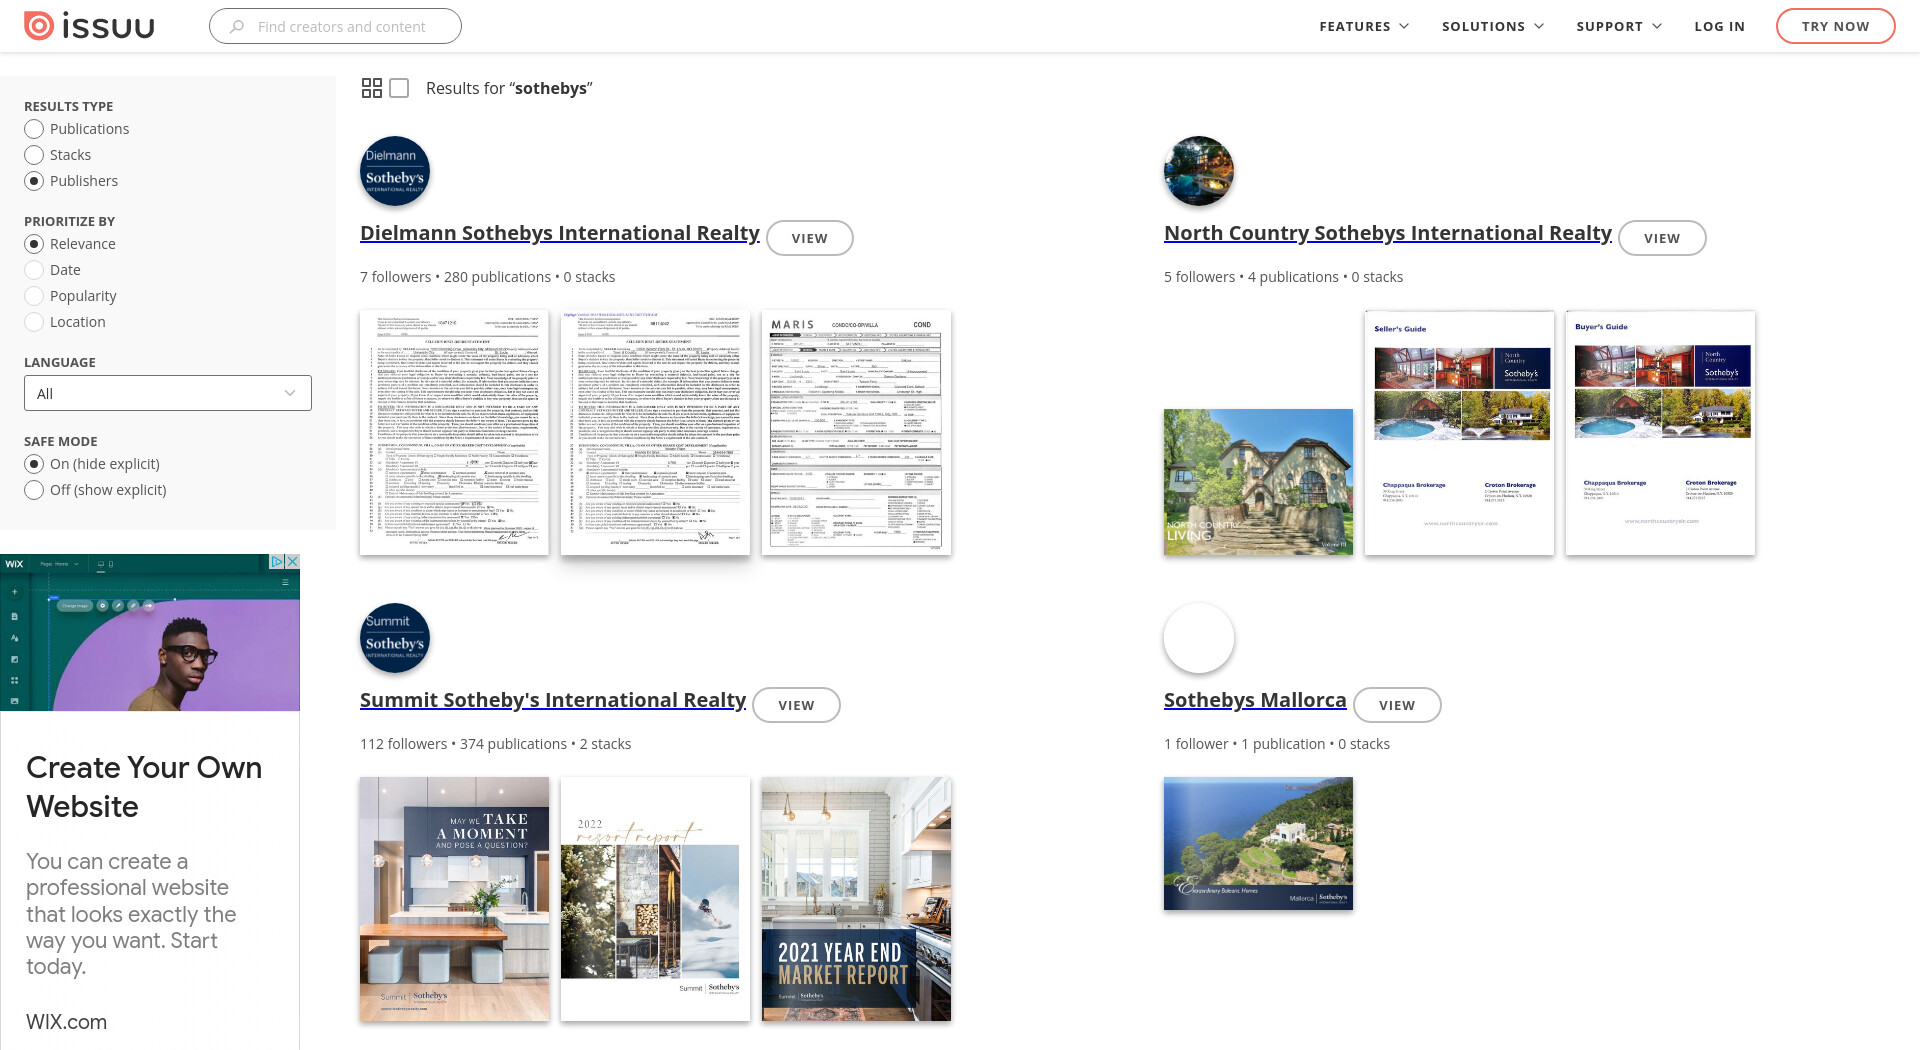Switch to grid view icon
The image size is (1920, 1050).
point(372,88)
